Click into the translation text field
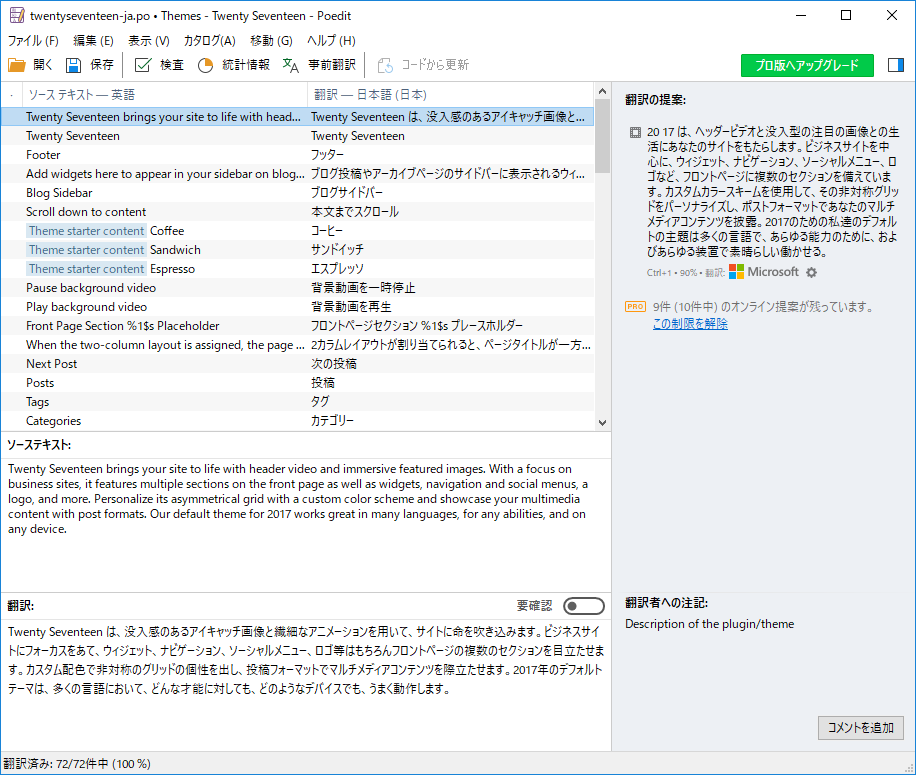916x775 pixels. [x=306, y=684]
